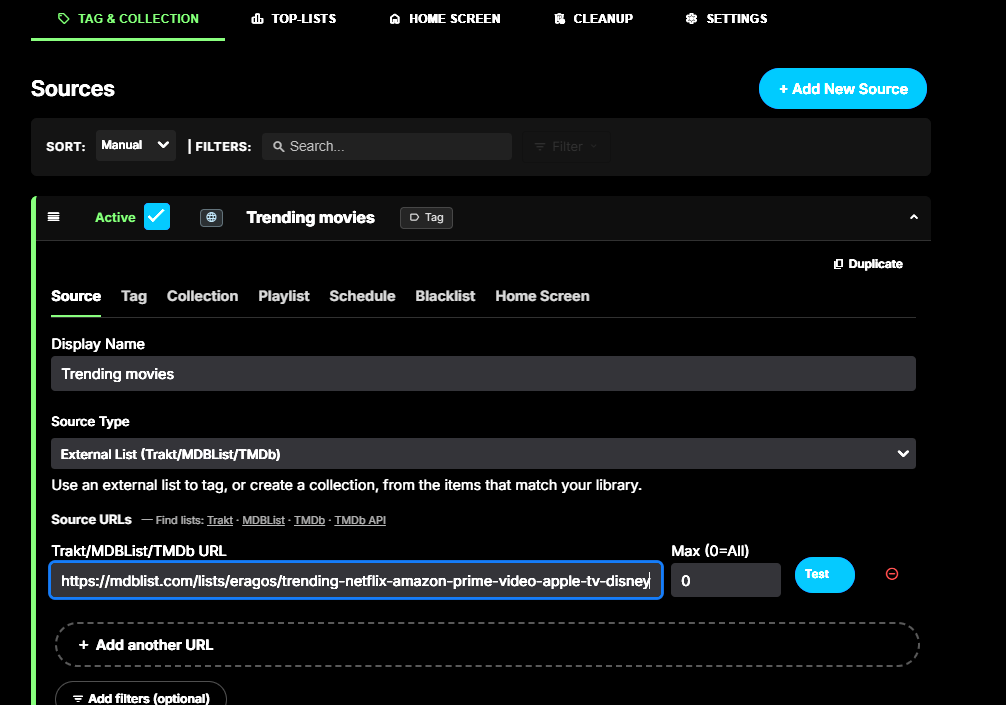View the Blacklist sub-tab
The width and height of the screenshot is (1006, 705).
click(445, 296)
